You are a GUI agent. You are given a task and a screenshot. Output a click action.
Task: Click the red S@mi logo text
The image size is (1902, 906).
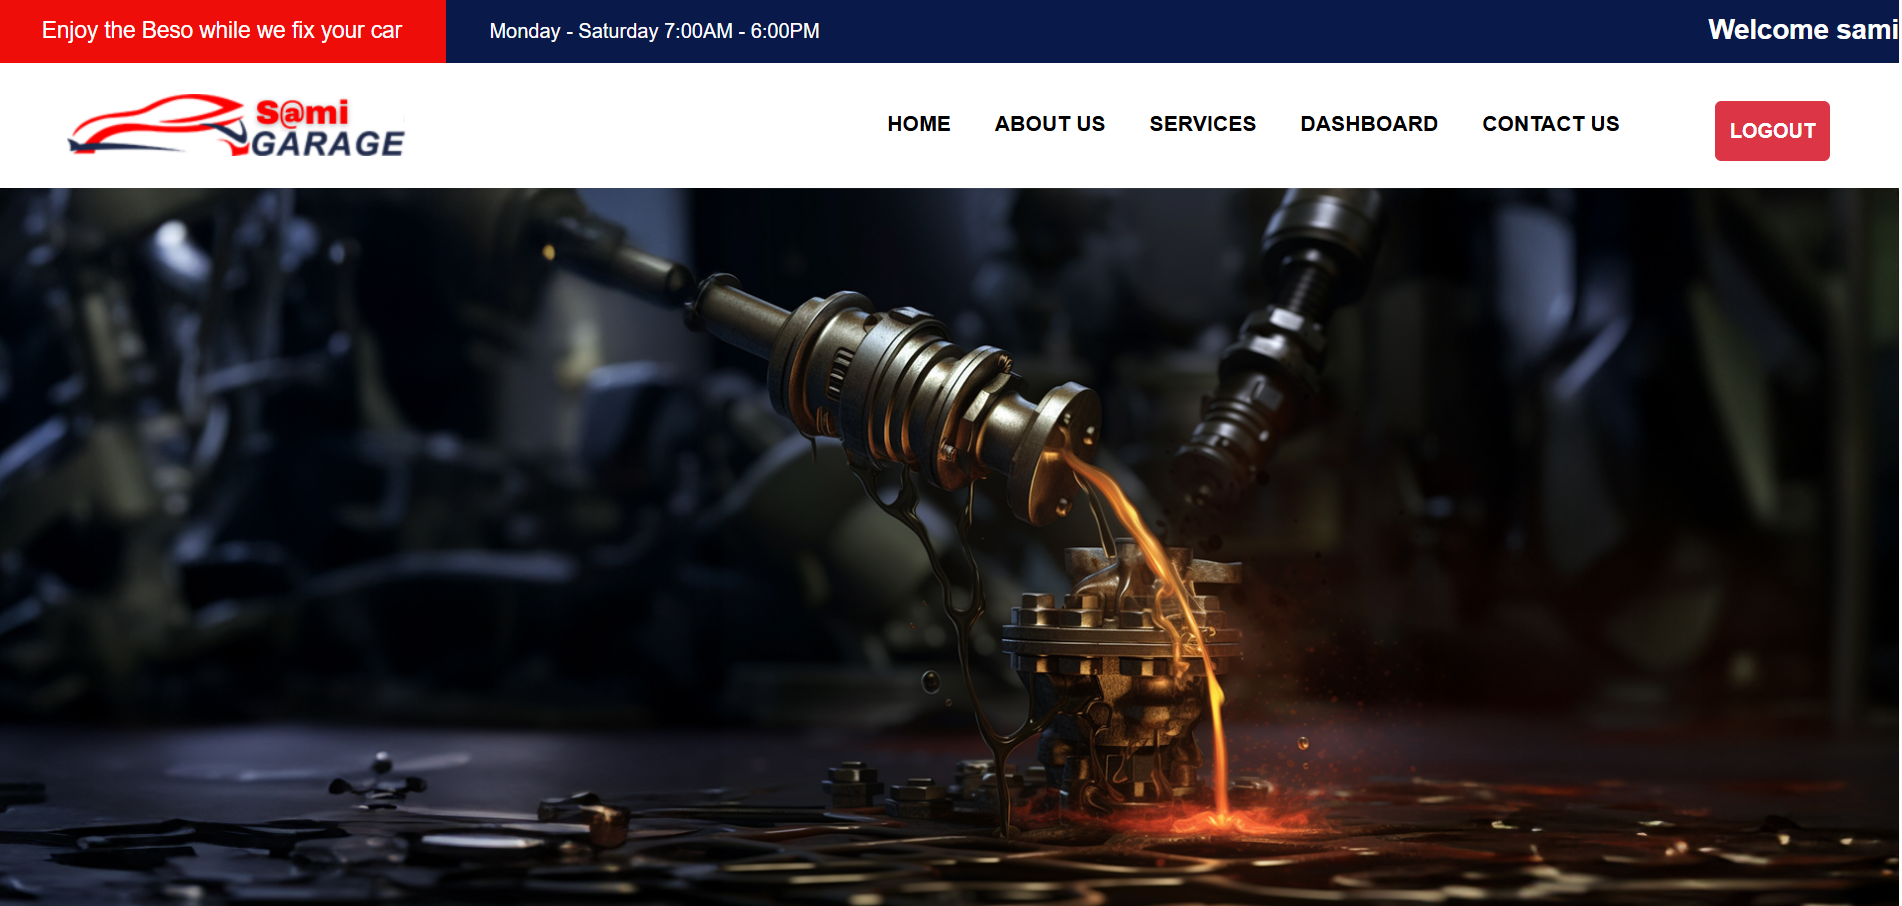302,112
